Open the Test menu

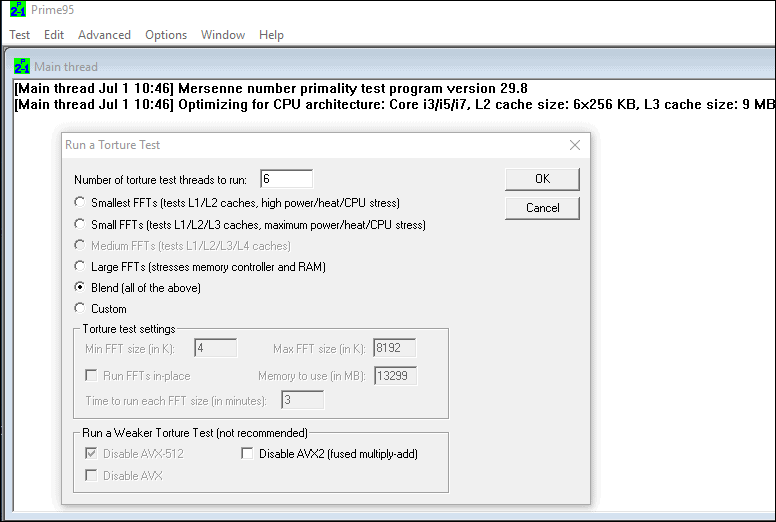coord(20,35)
